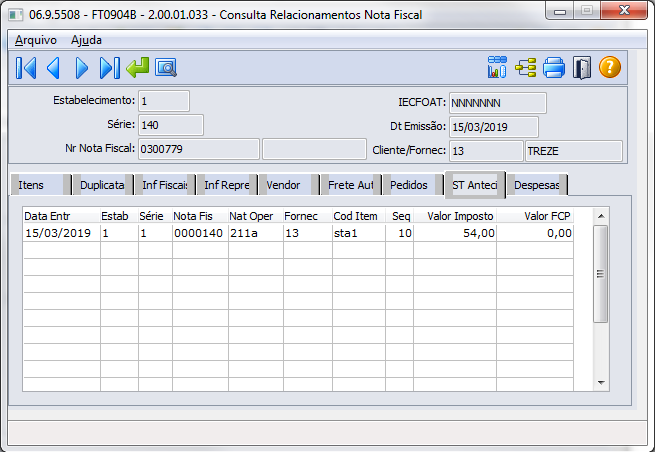
Task: Open the Arquivo menu
Action: coord(36,40)
